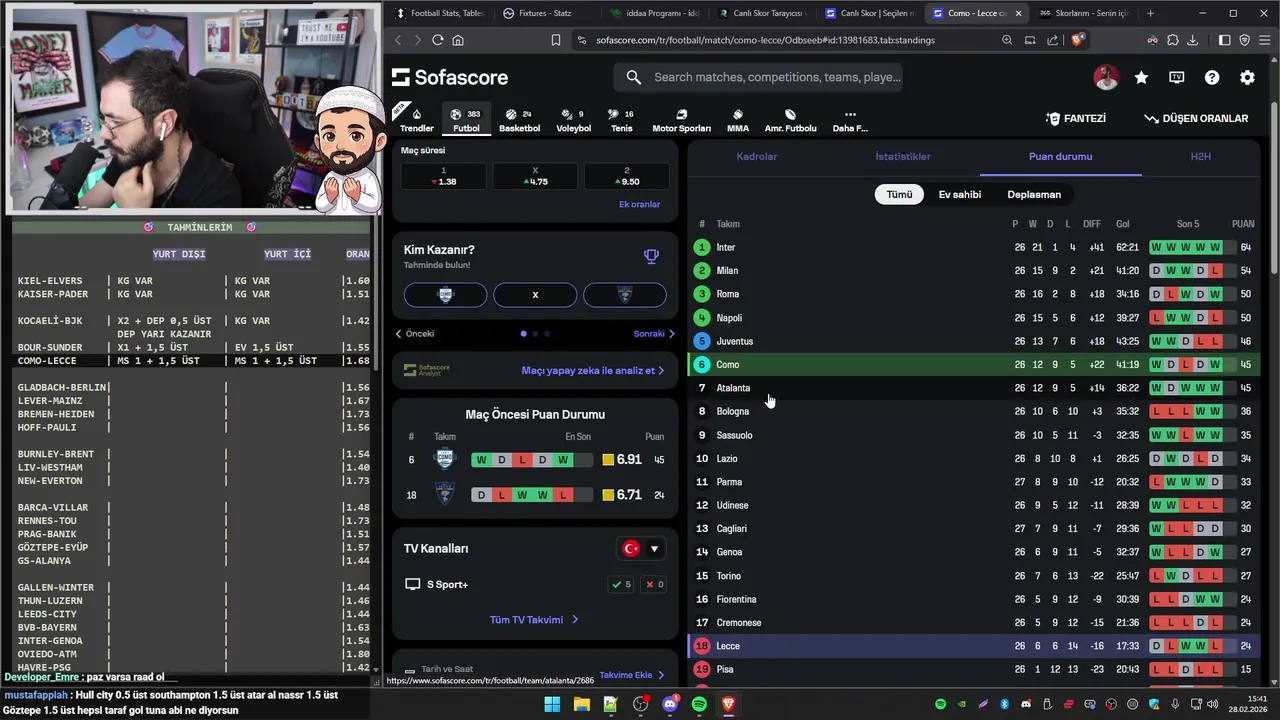Image resolution: width=1280 pixels, height=720 pixels.
Task: Select the Tümü standings filter
Action: point(899,194)
